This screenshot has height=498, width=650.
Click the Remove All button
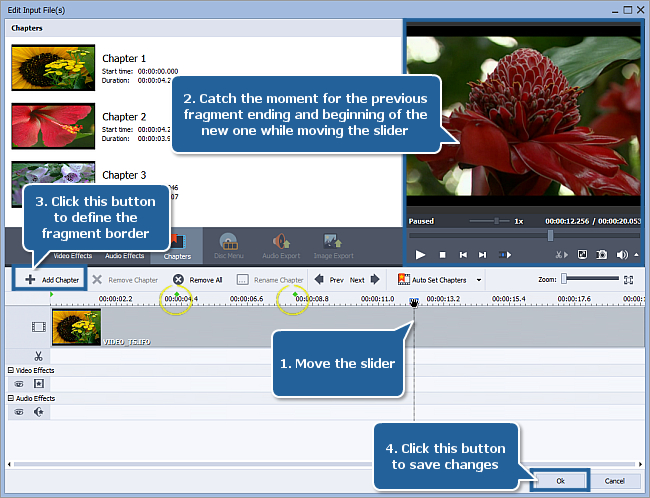[197, 280]
